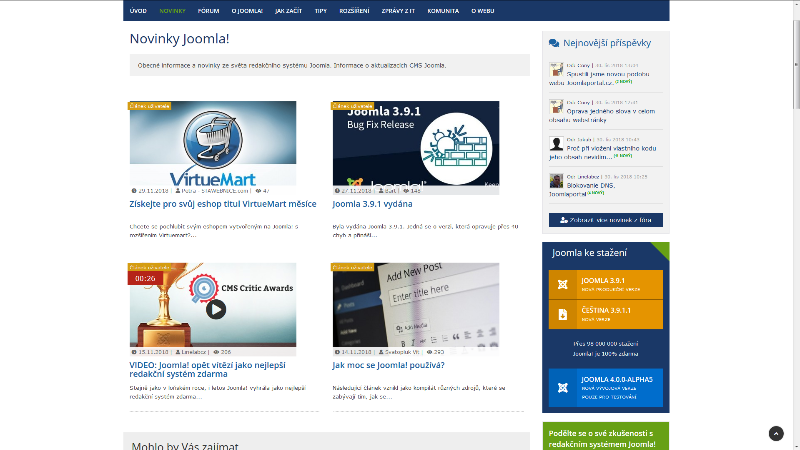The height and width of the screenshot is (450, 800).
Task: Click the TIPY menu item
Action: click(320, 11)
